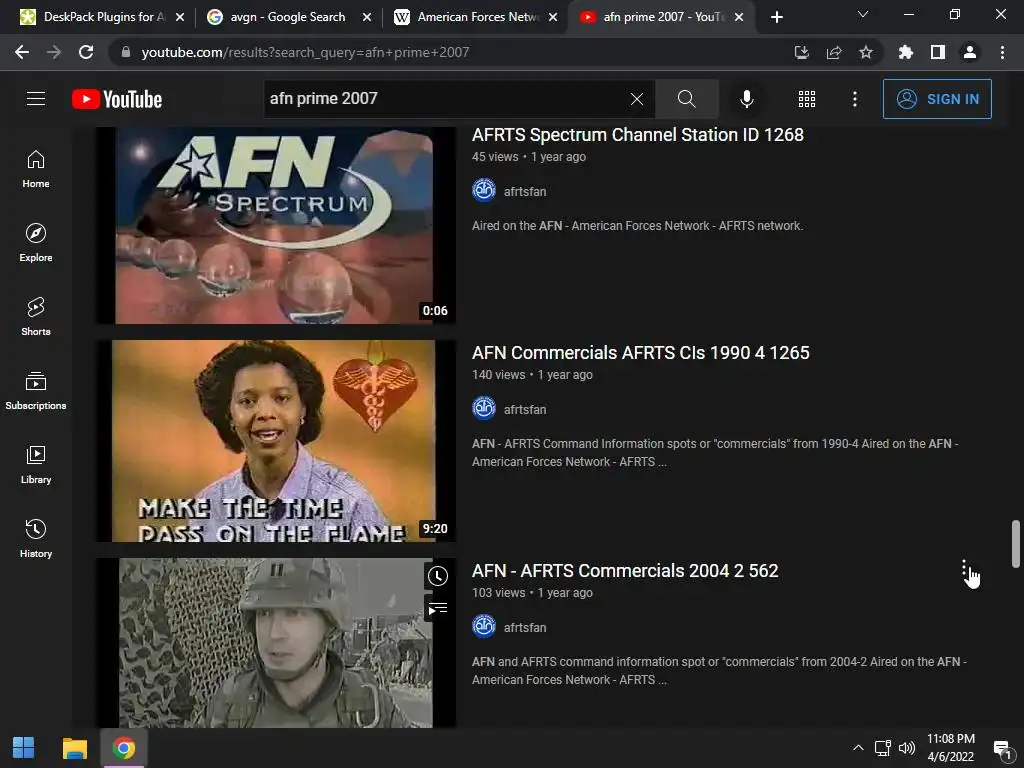The width and height of the screenshot is (1024, 768).
Task: Click the Make the Time thumbnail
Action: (276, 441)
